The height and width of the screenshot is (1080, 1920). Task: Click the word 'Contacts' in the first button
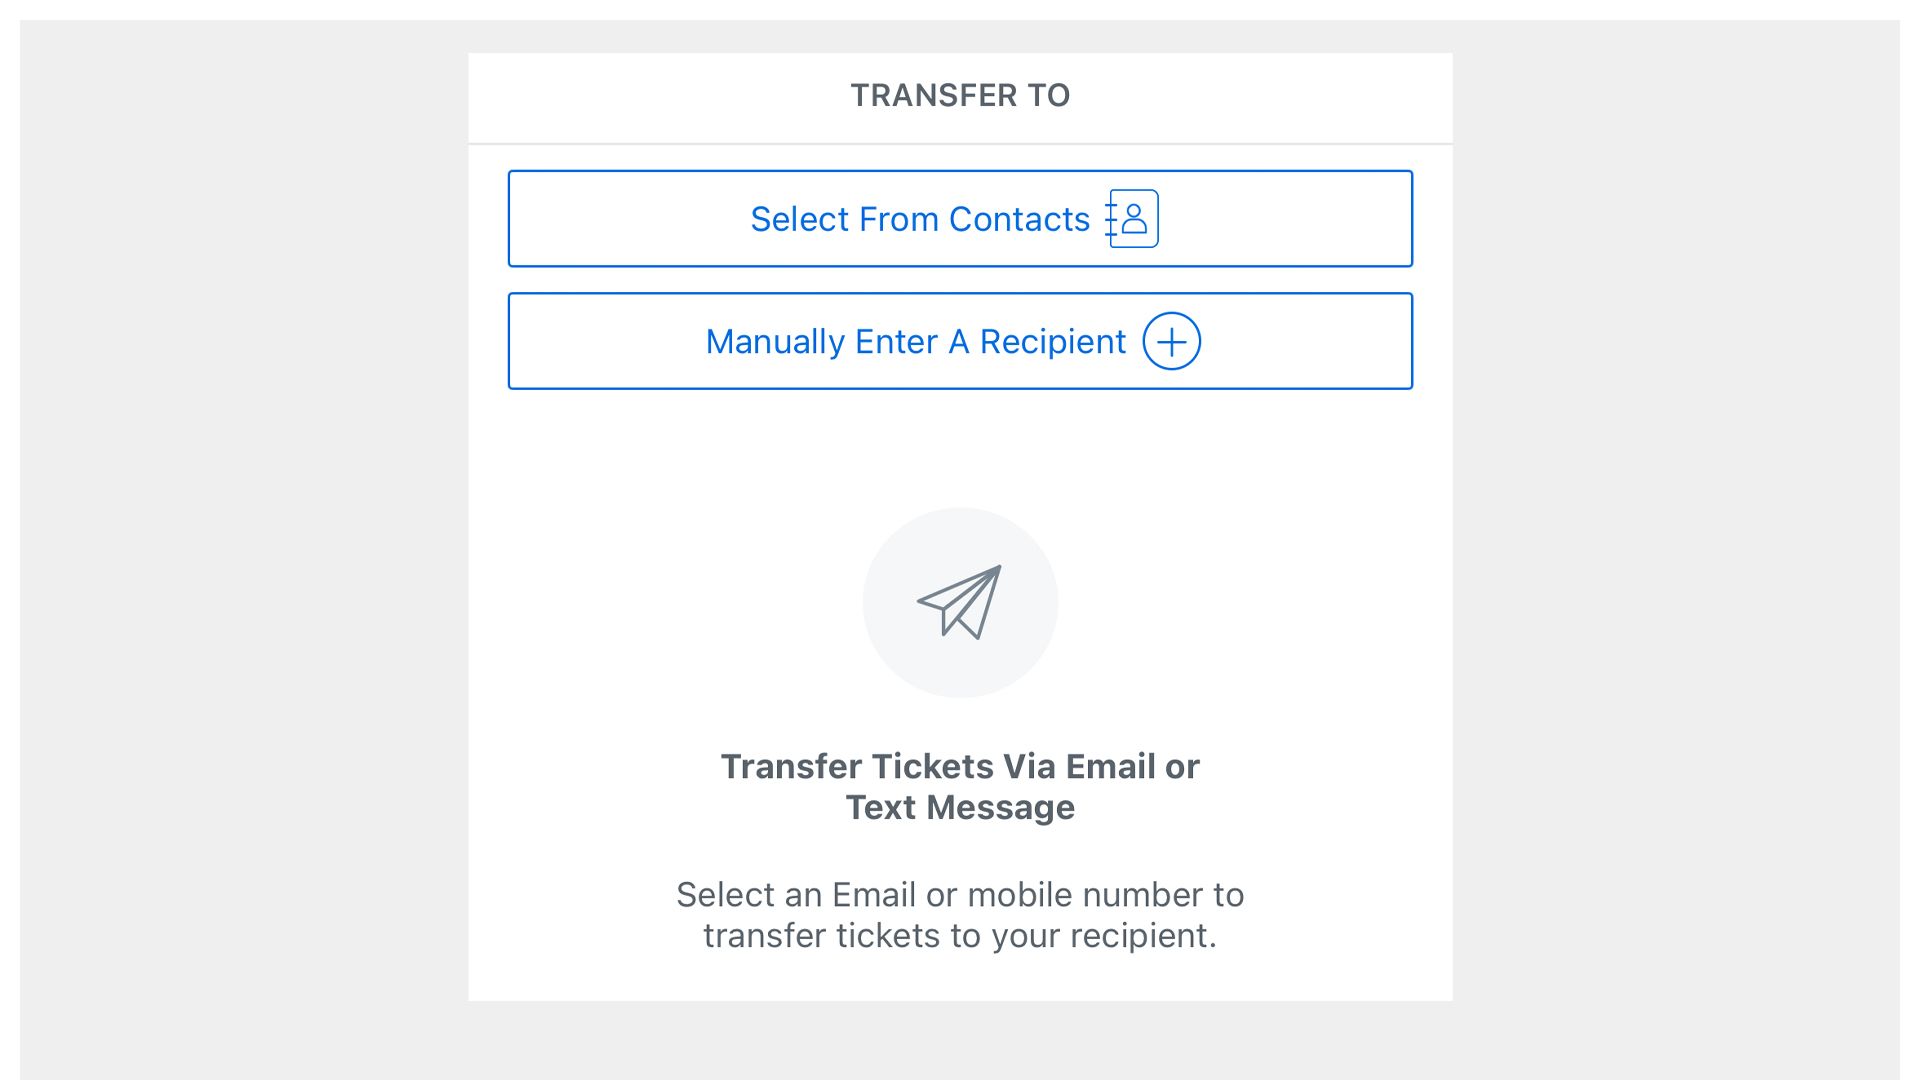[x=1019, y=219]
